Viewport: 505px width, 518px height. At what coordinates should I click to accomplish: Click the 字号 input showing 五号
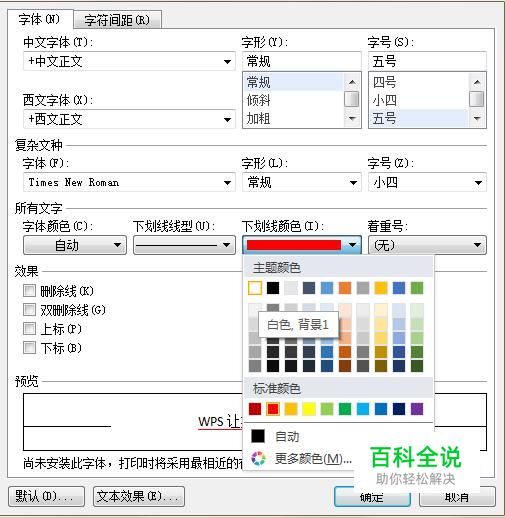[427, 61]
